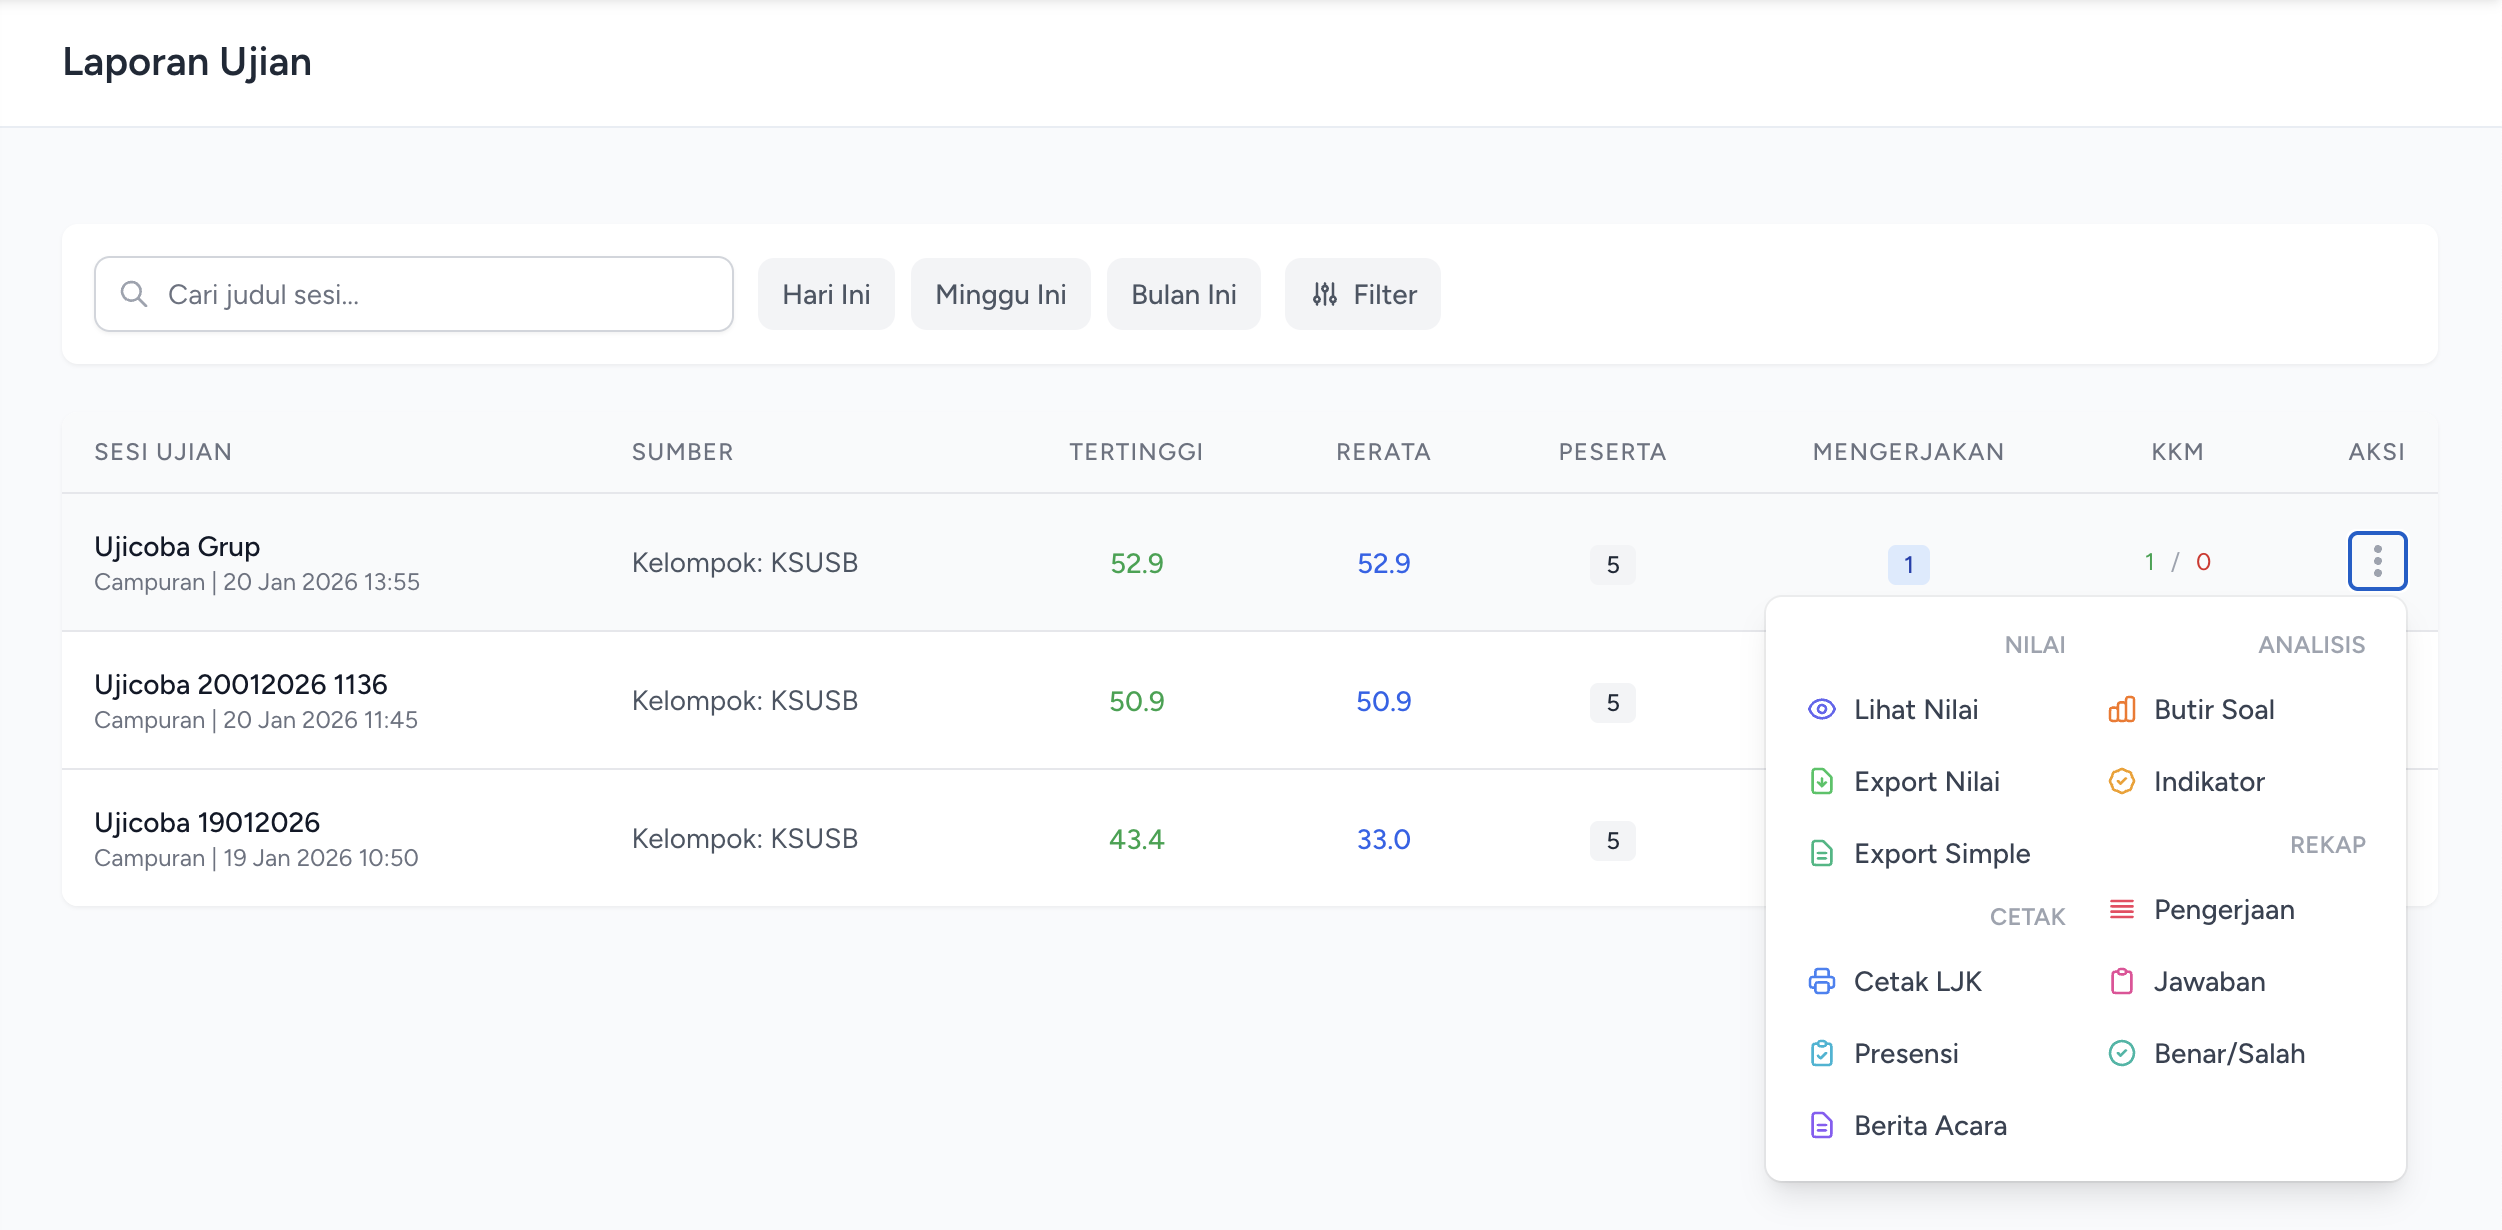This screenshot has height=1230, width=2502.
Task: Choose Pengerjaan in the Rekap section
Action: pos(2224,910)
